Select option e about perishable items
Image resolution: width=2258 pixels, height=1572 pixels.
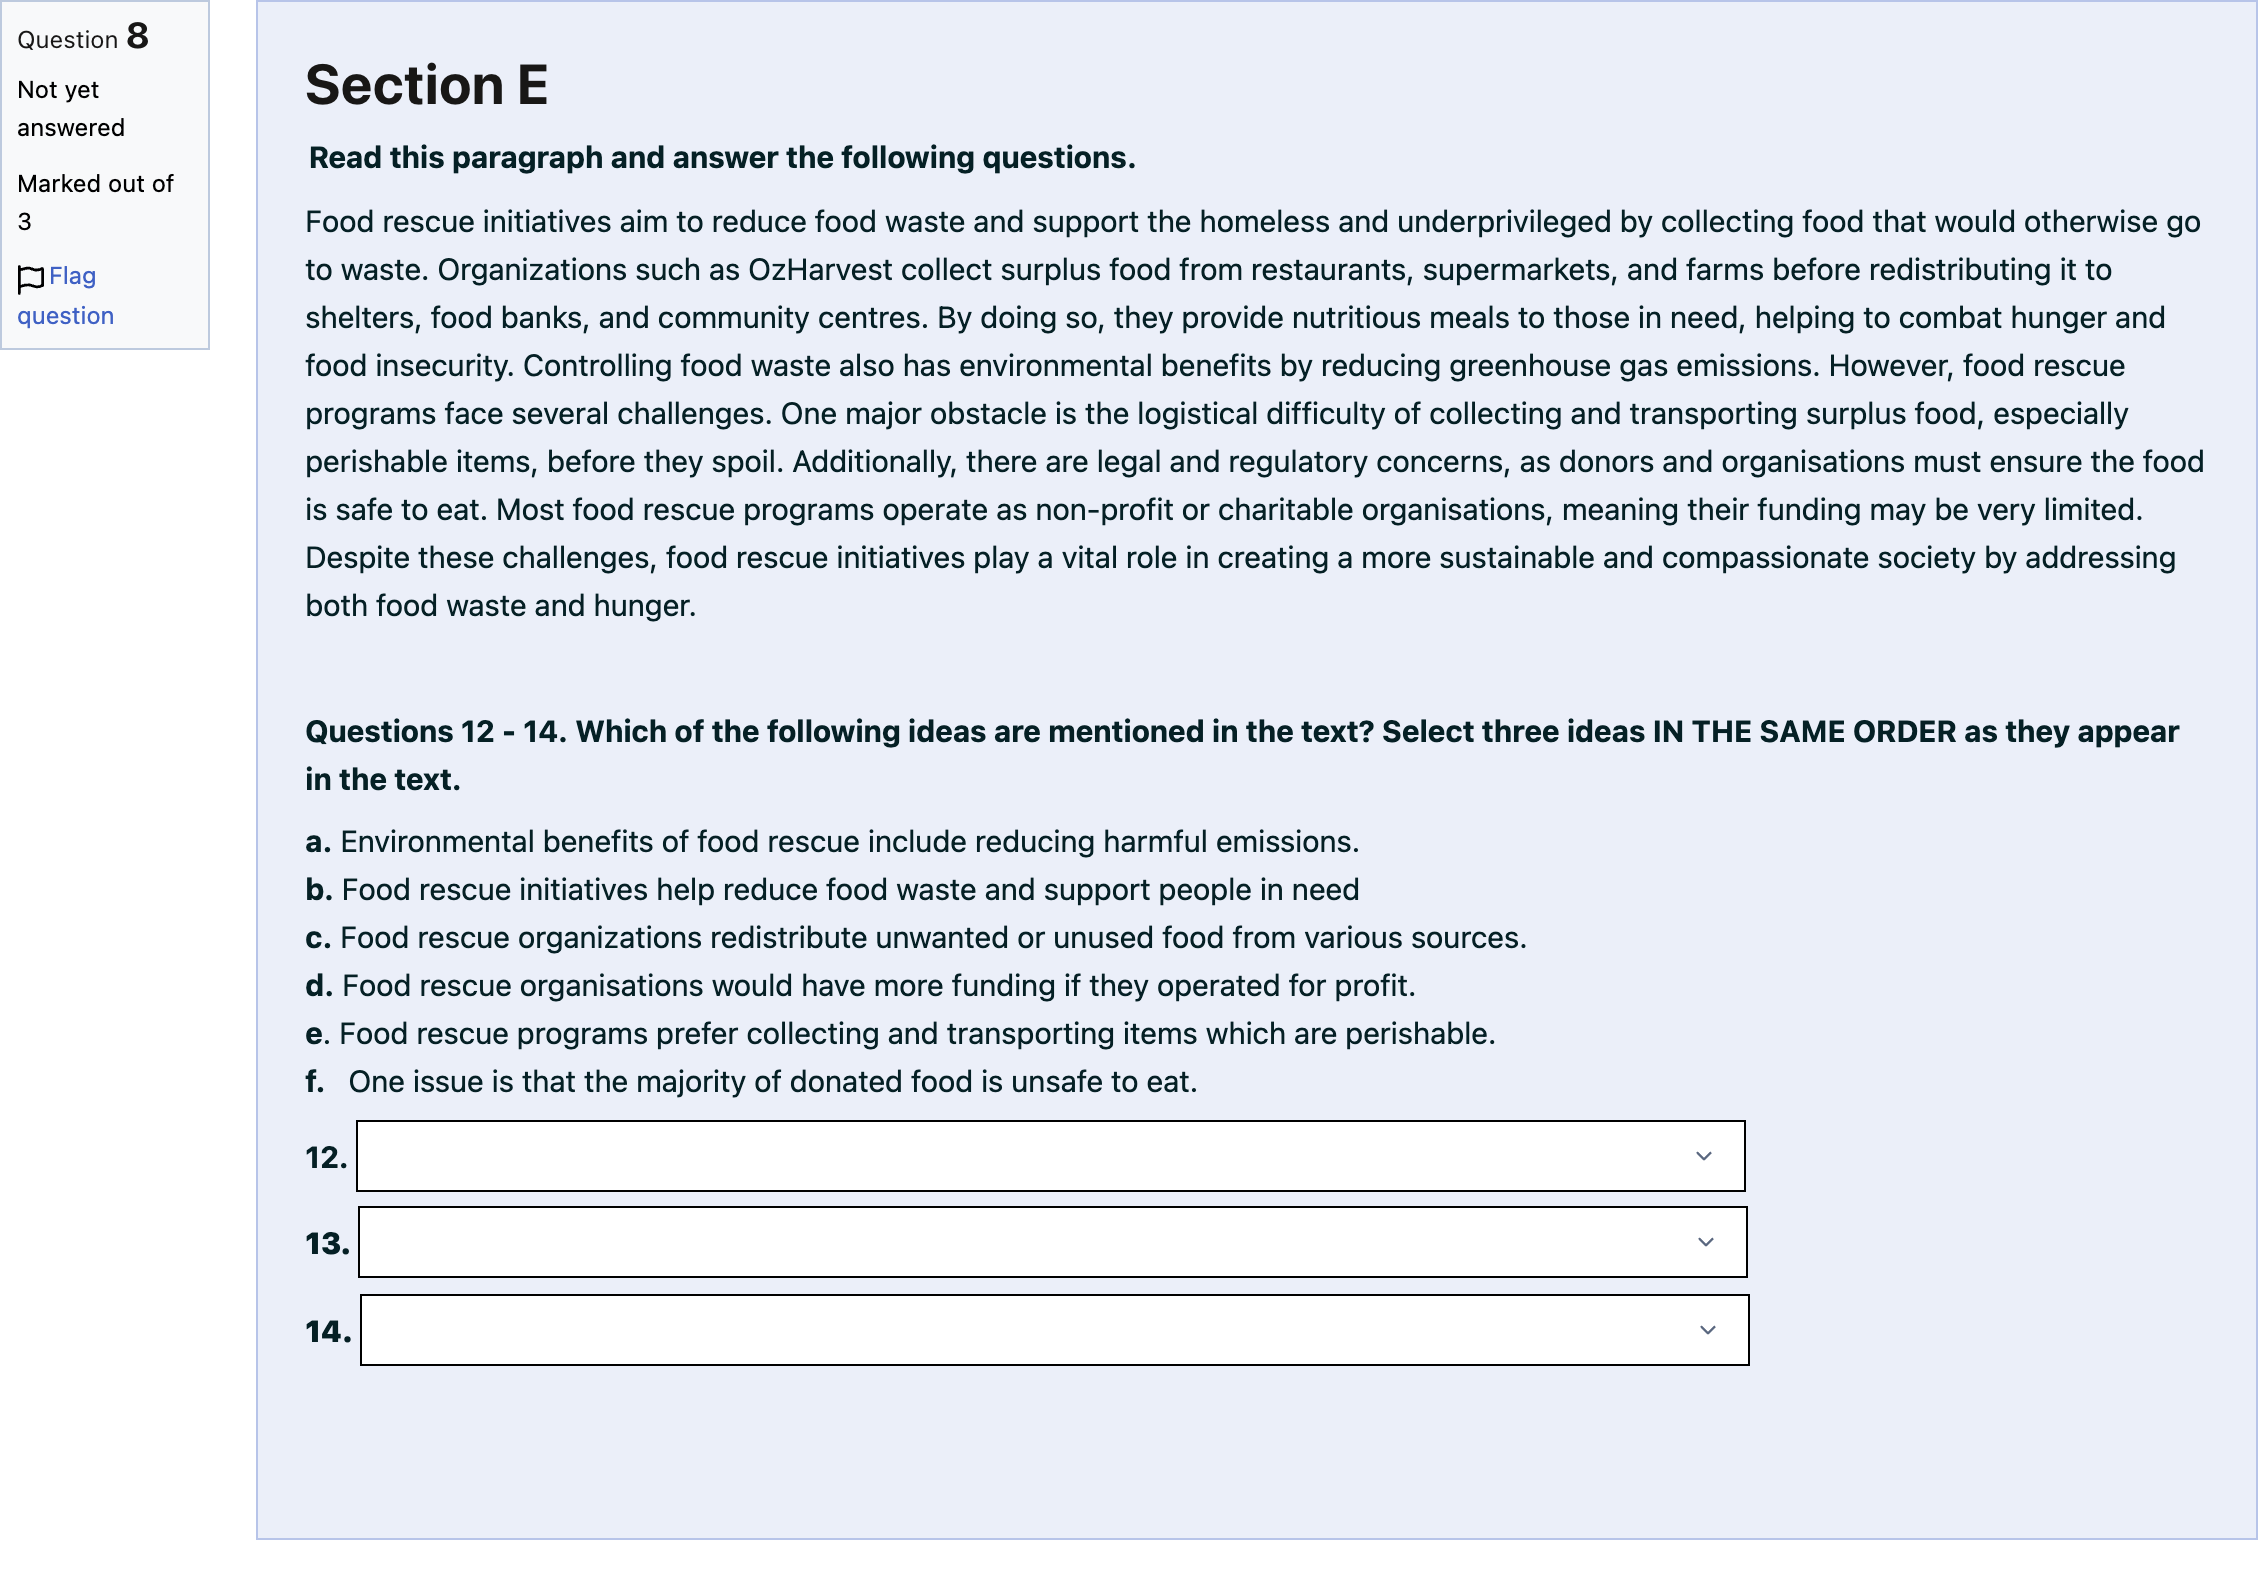tap(900, 1034)
